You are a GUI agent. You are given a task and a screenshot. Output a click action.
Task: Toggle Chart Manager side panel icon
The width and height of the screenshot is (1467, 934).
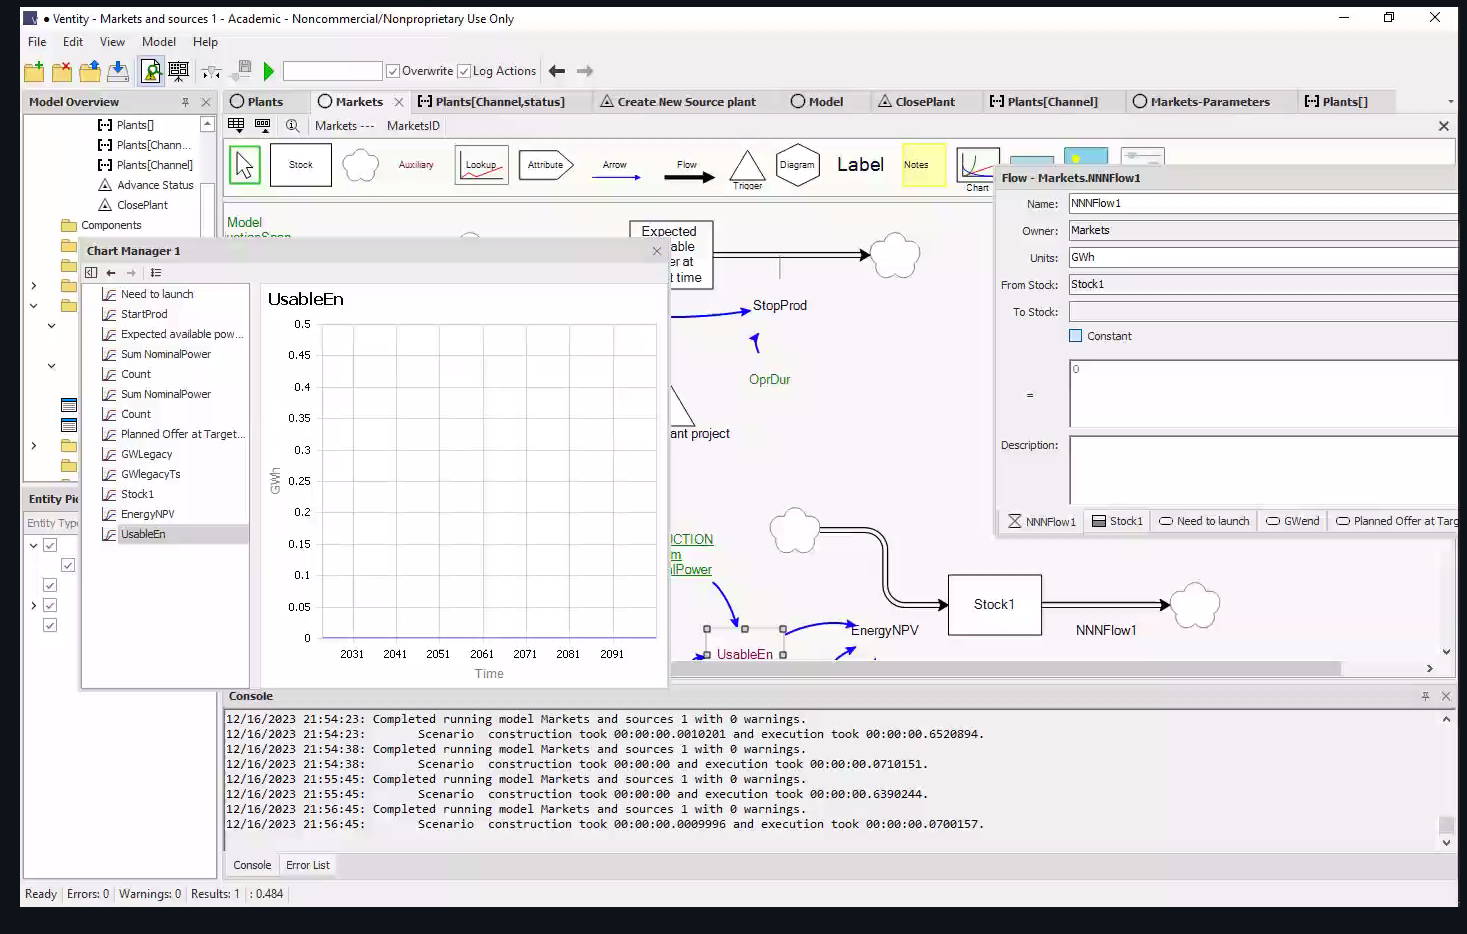coord(91,273)
